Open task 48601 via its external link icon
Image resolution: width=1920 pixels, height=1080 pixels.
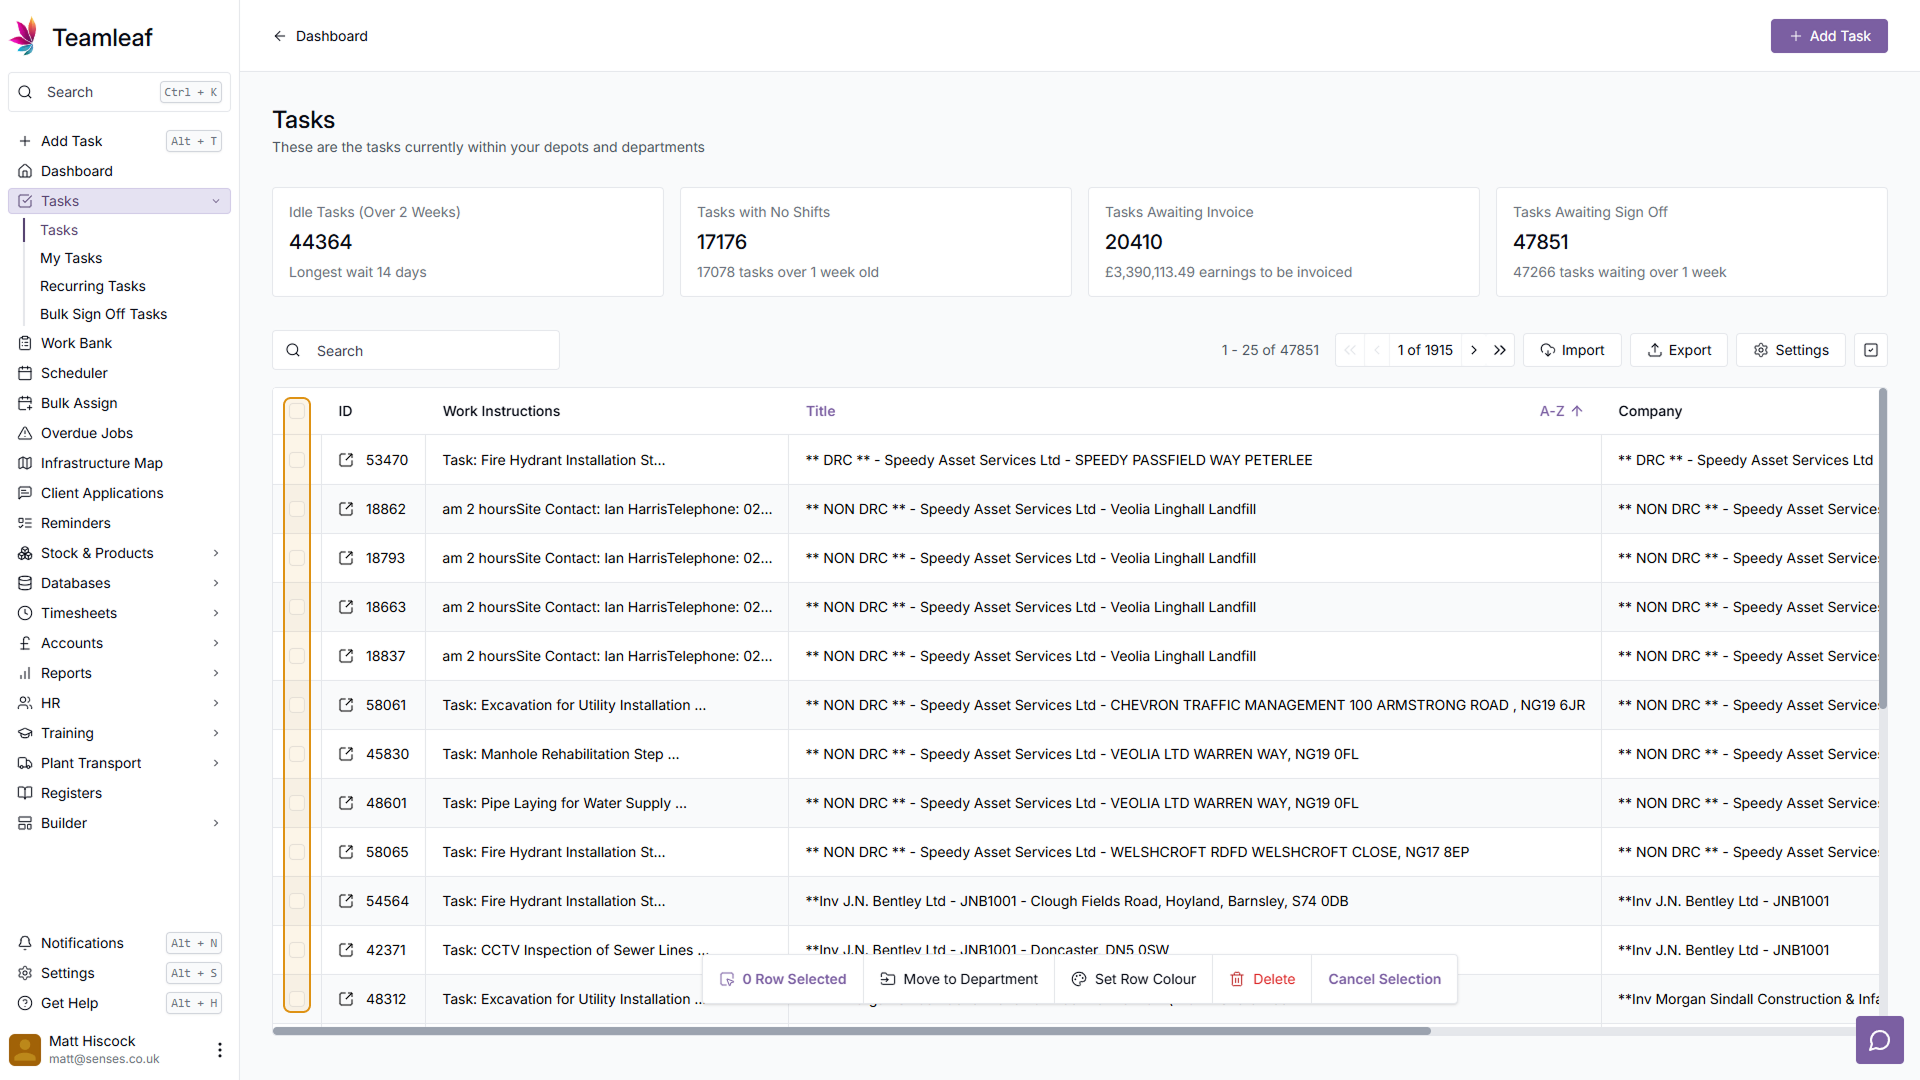pos(346,803)
